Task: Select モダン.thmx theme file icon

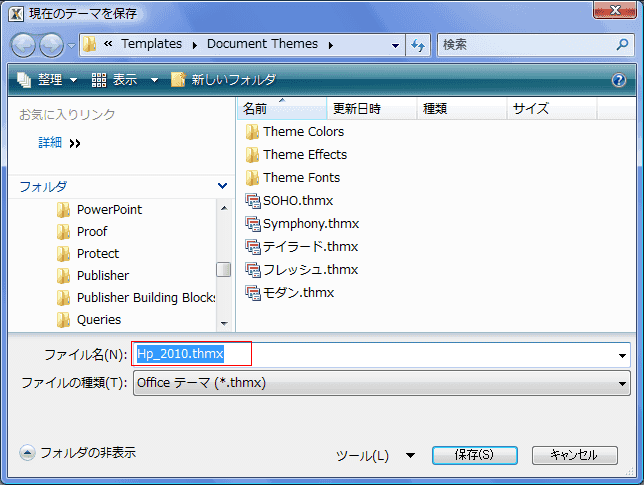Action: pyautogui.click(x=253, y=293)
